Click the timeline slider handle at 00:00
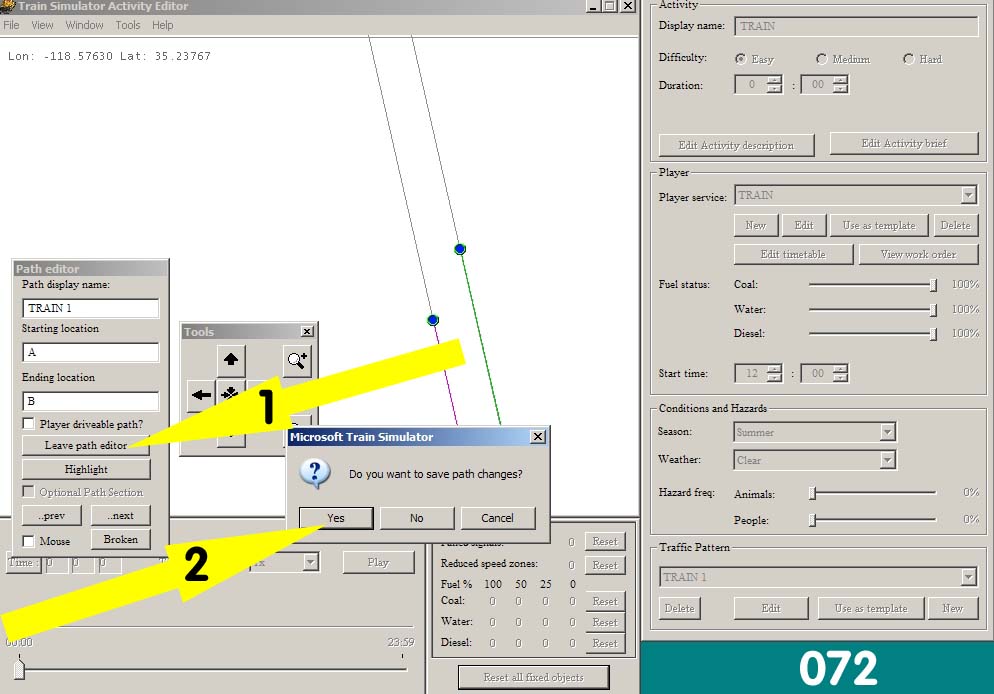 coord(19,669)
